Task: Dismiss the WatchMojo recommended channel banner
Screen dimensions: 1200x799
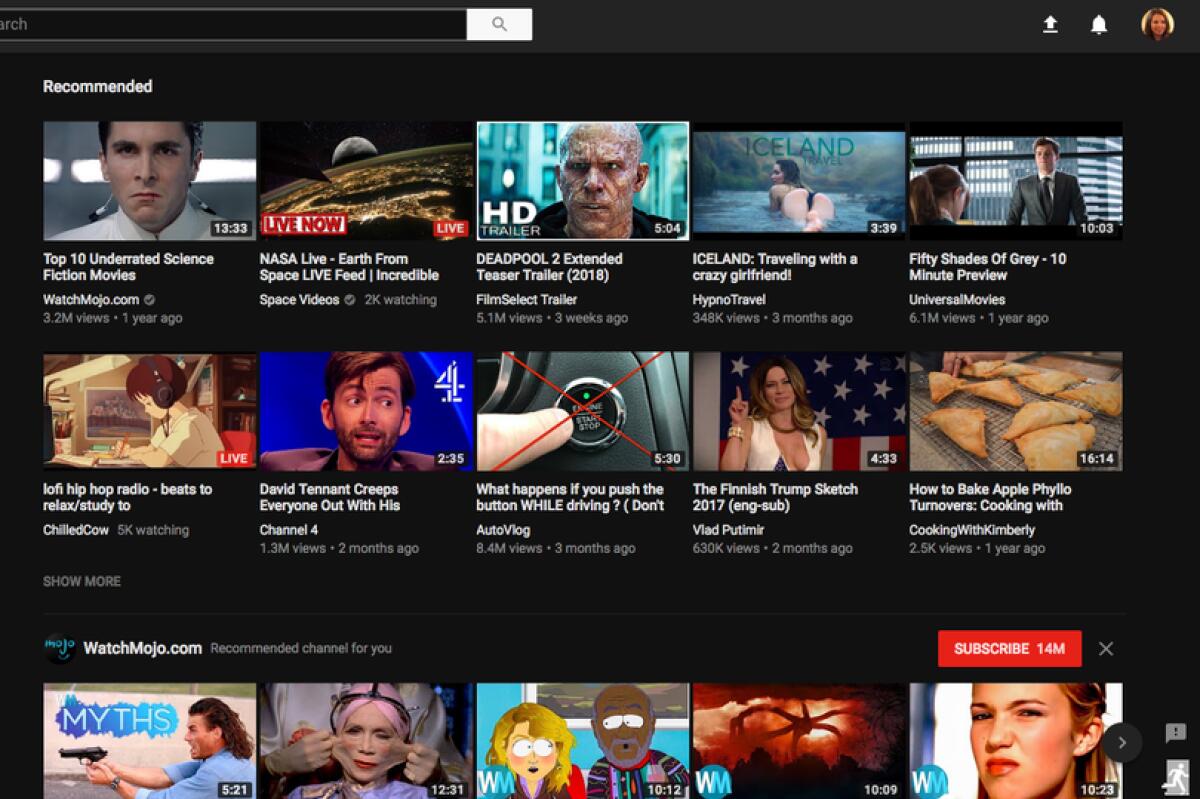Action: pyautogui.click(x=1106, y=648)
